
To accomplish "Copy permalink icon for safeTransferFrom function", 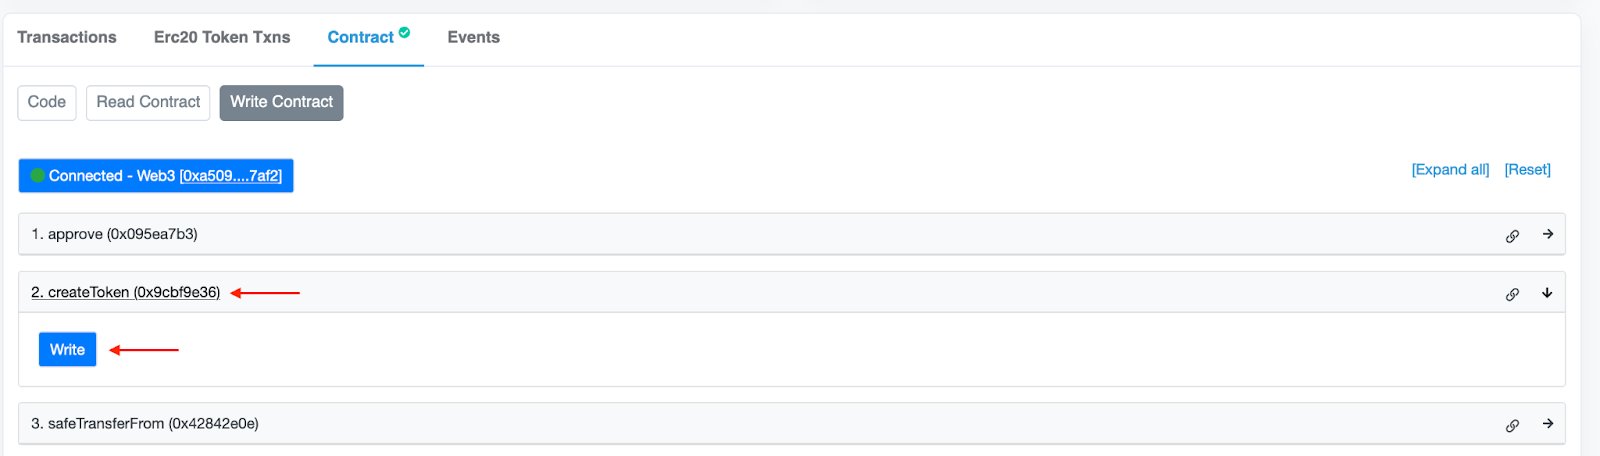I will coord(1512,425).
